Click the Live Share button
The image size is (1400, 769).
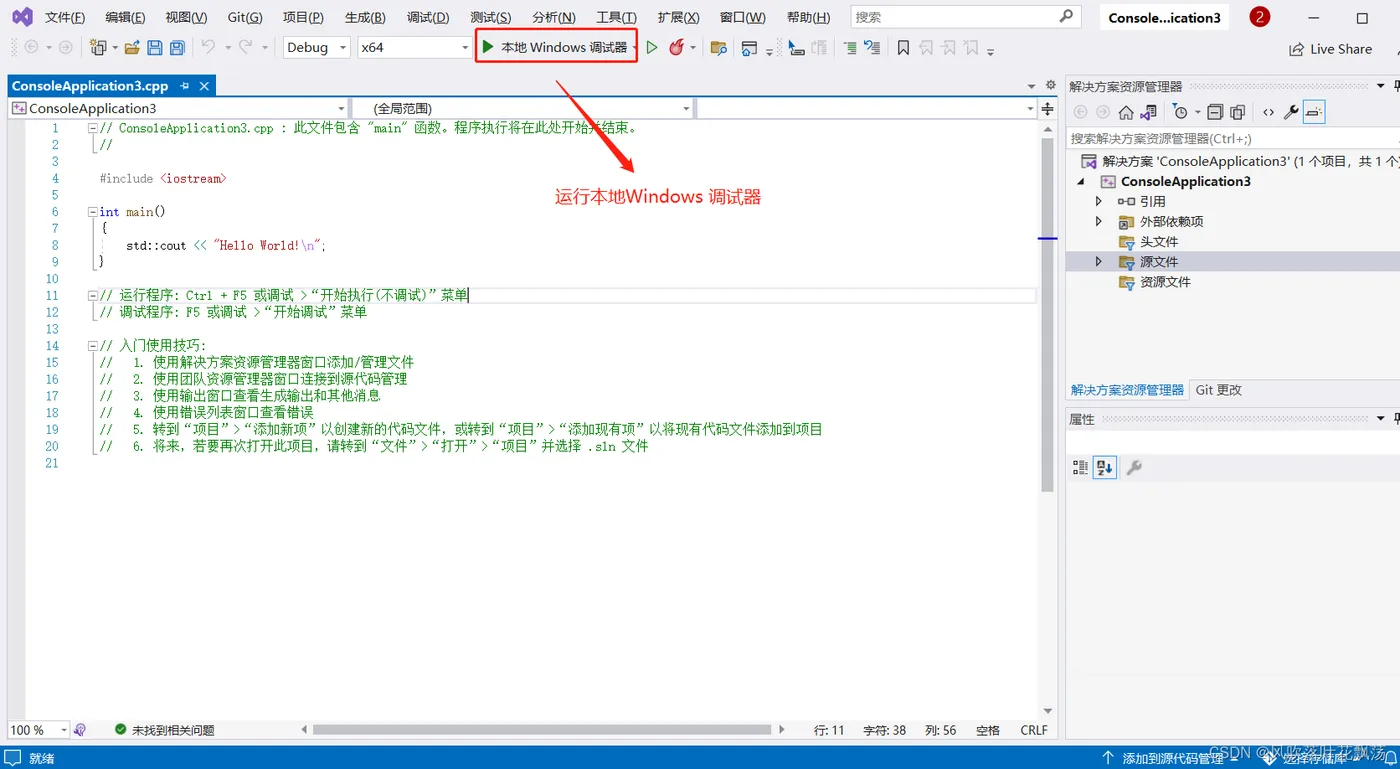tap(1330, 48)
